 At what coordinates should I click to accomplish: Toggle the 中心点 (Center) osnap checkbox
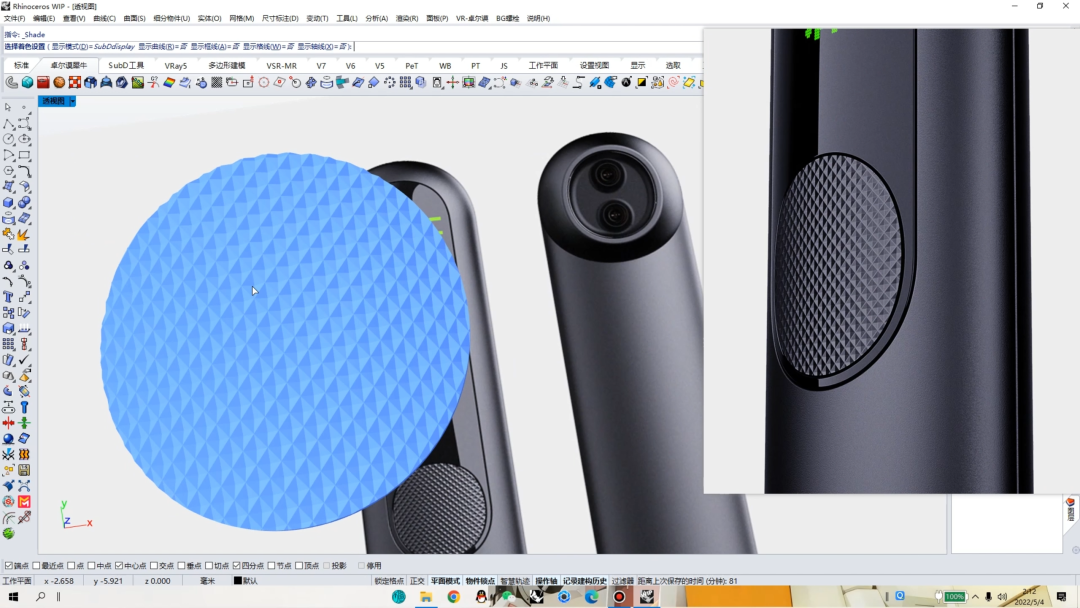click(118, 566)
